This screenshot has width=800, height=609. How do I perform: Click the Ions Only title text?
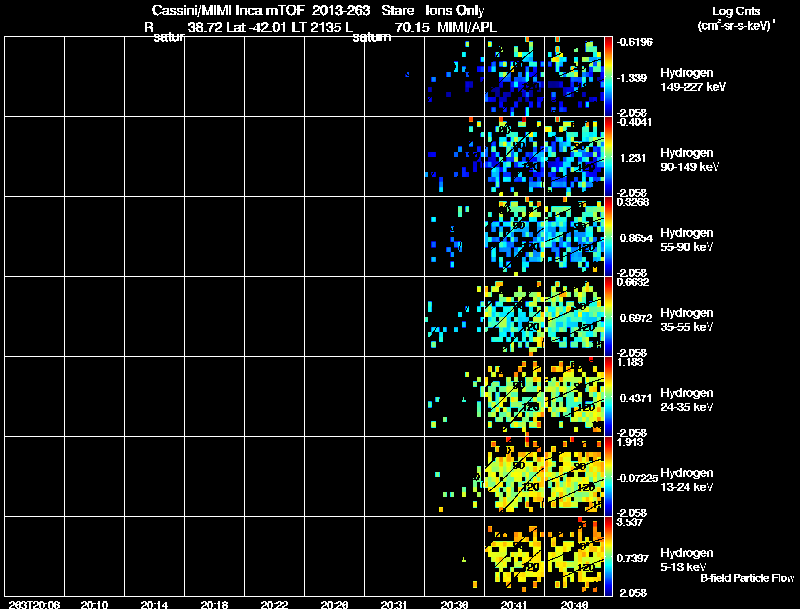pyautogui.click(x=455, y=10)
